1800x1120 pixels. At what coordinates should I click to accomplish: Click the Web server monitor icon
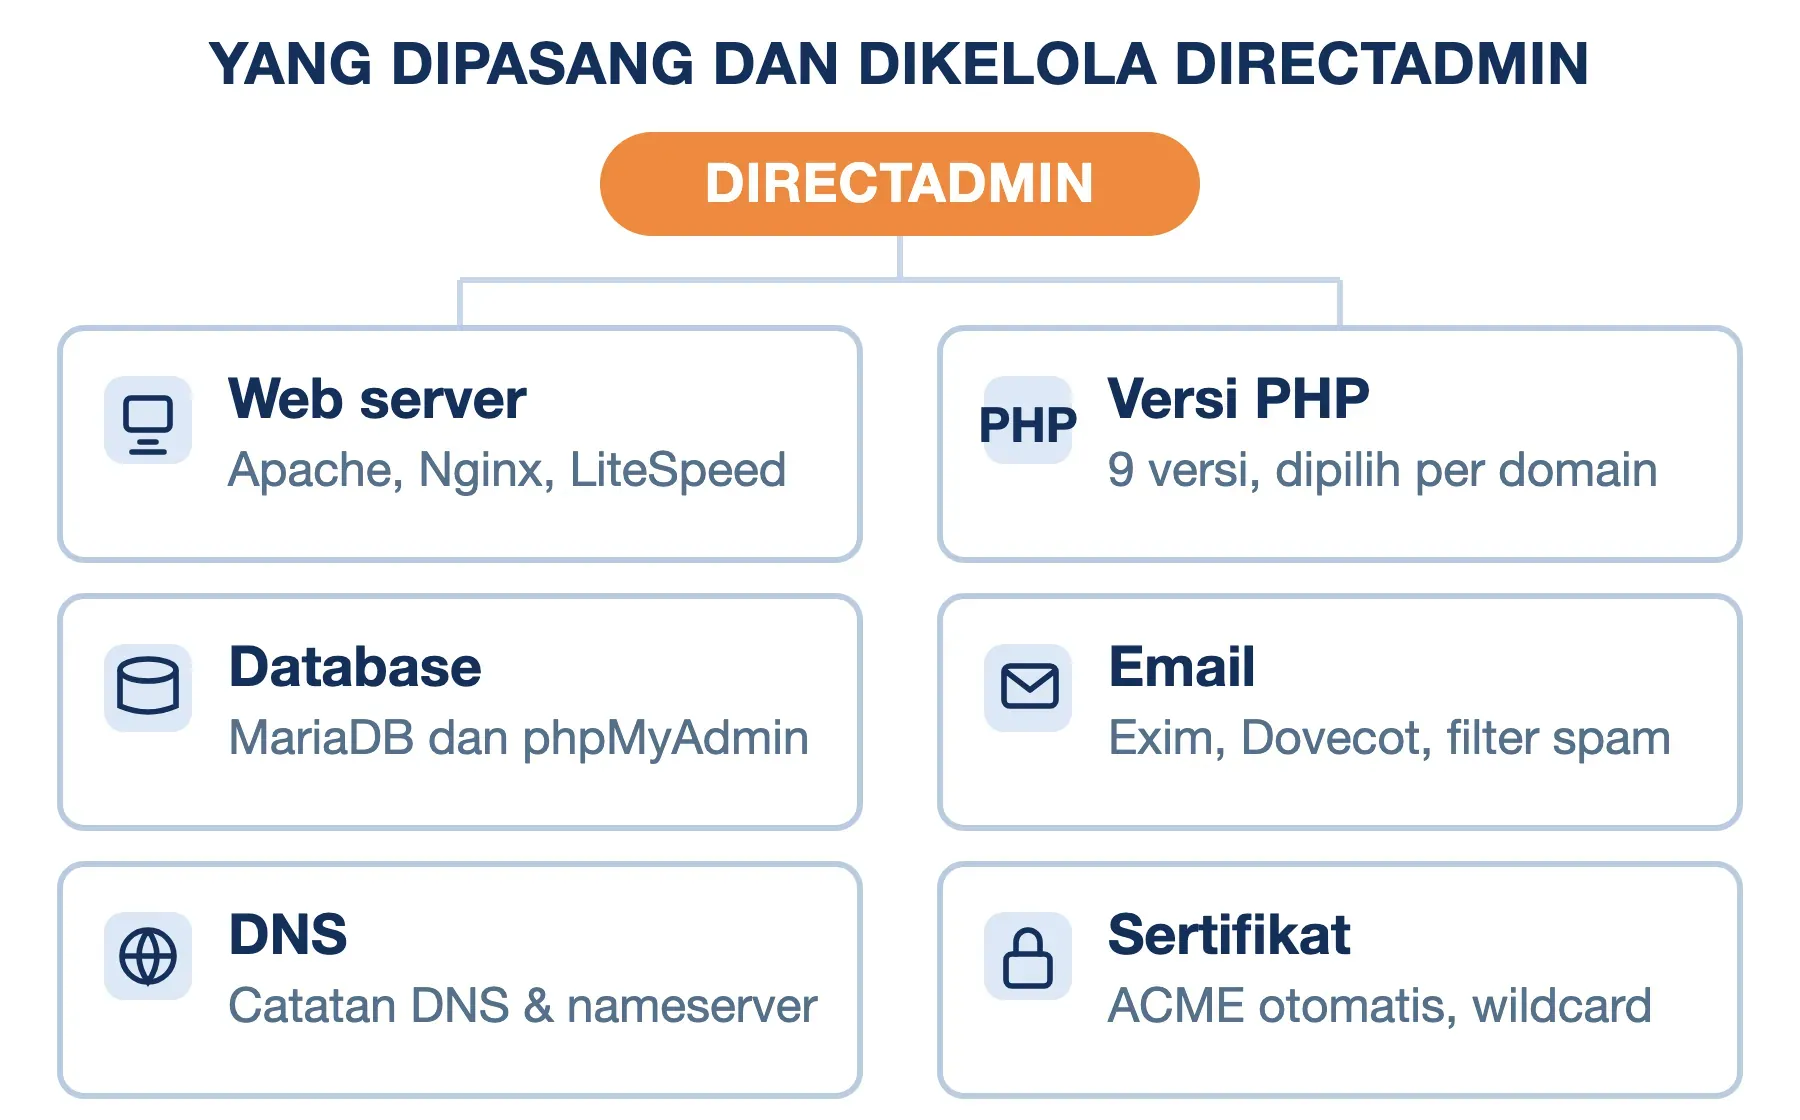coord(148,420)
